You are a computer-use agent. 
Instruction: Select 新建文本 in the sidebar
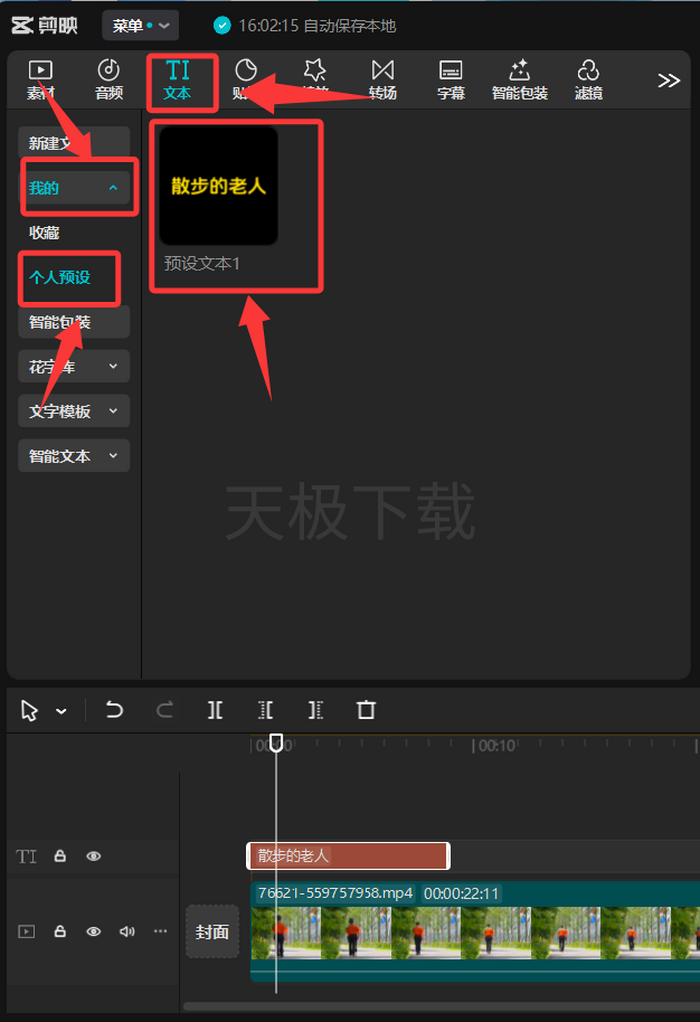[74, 143]
